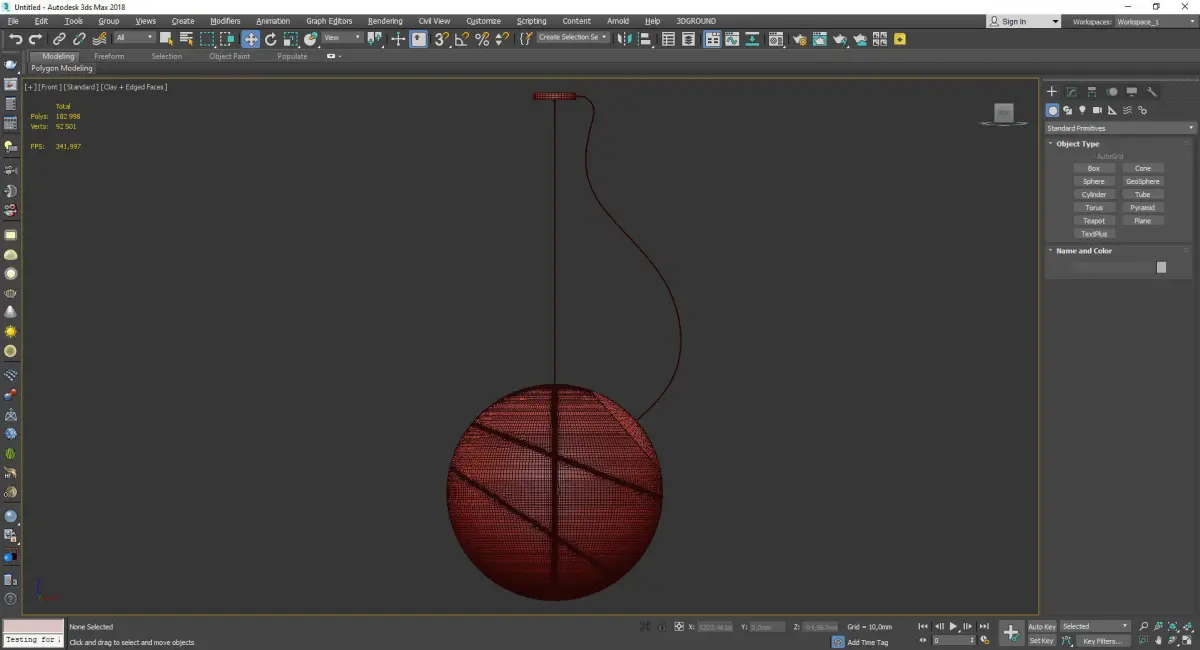Activate the Select and Scale tool

(x=290, y=39)
